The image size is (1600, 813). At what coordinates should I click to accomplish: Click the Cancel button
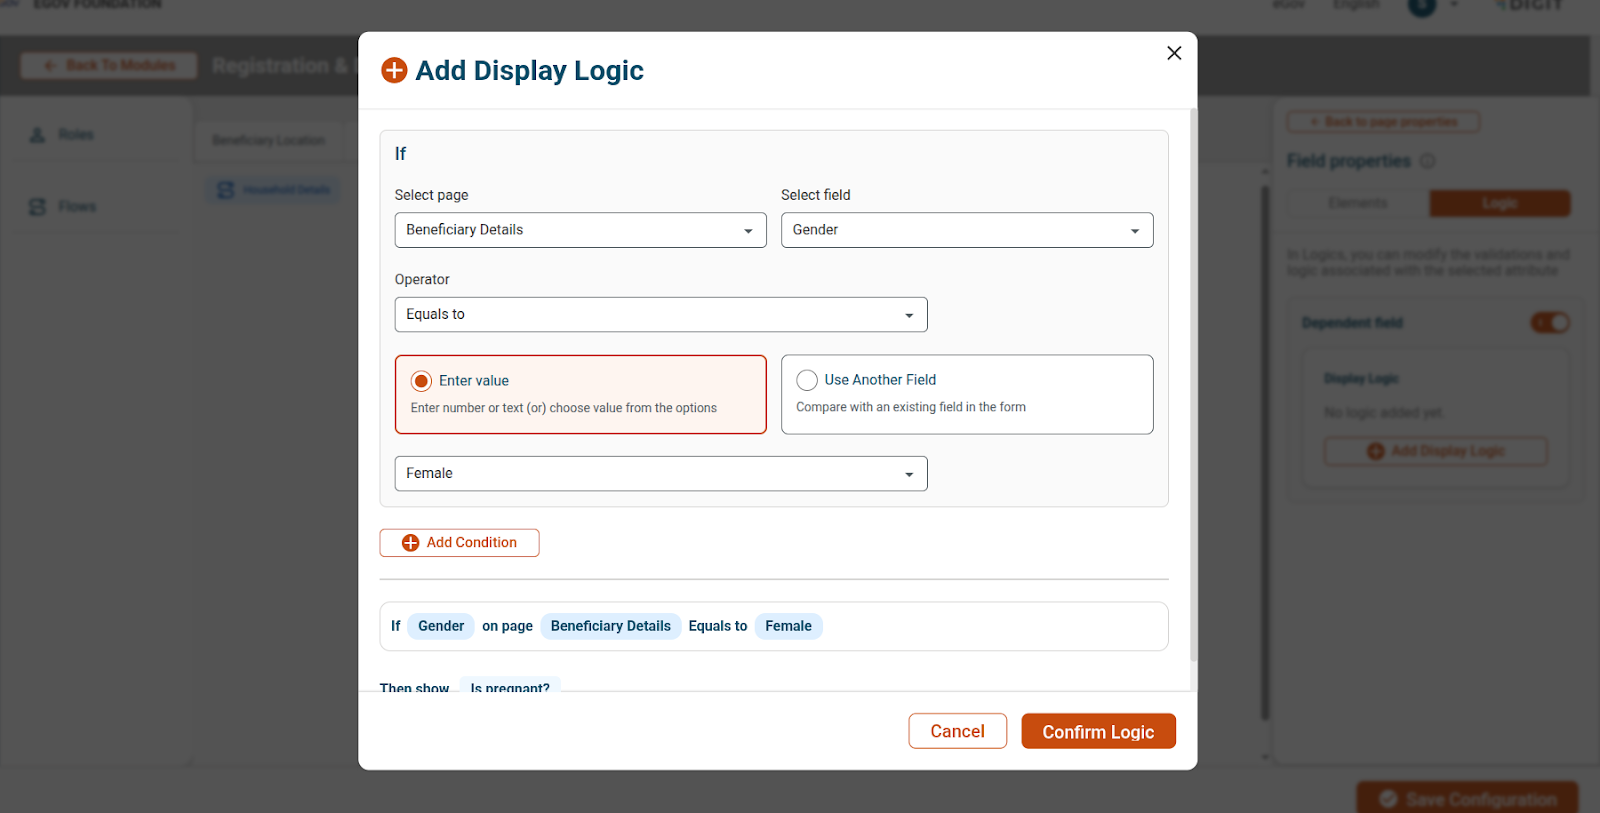click(957, 731)
